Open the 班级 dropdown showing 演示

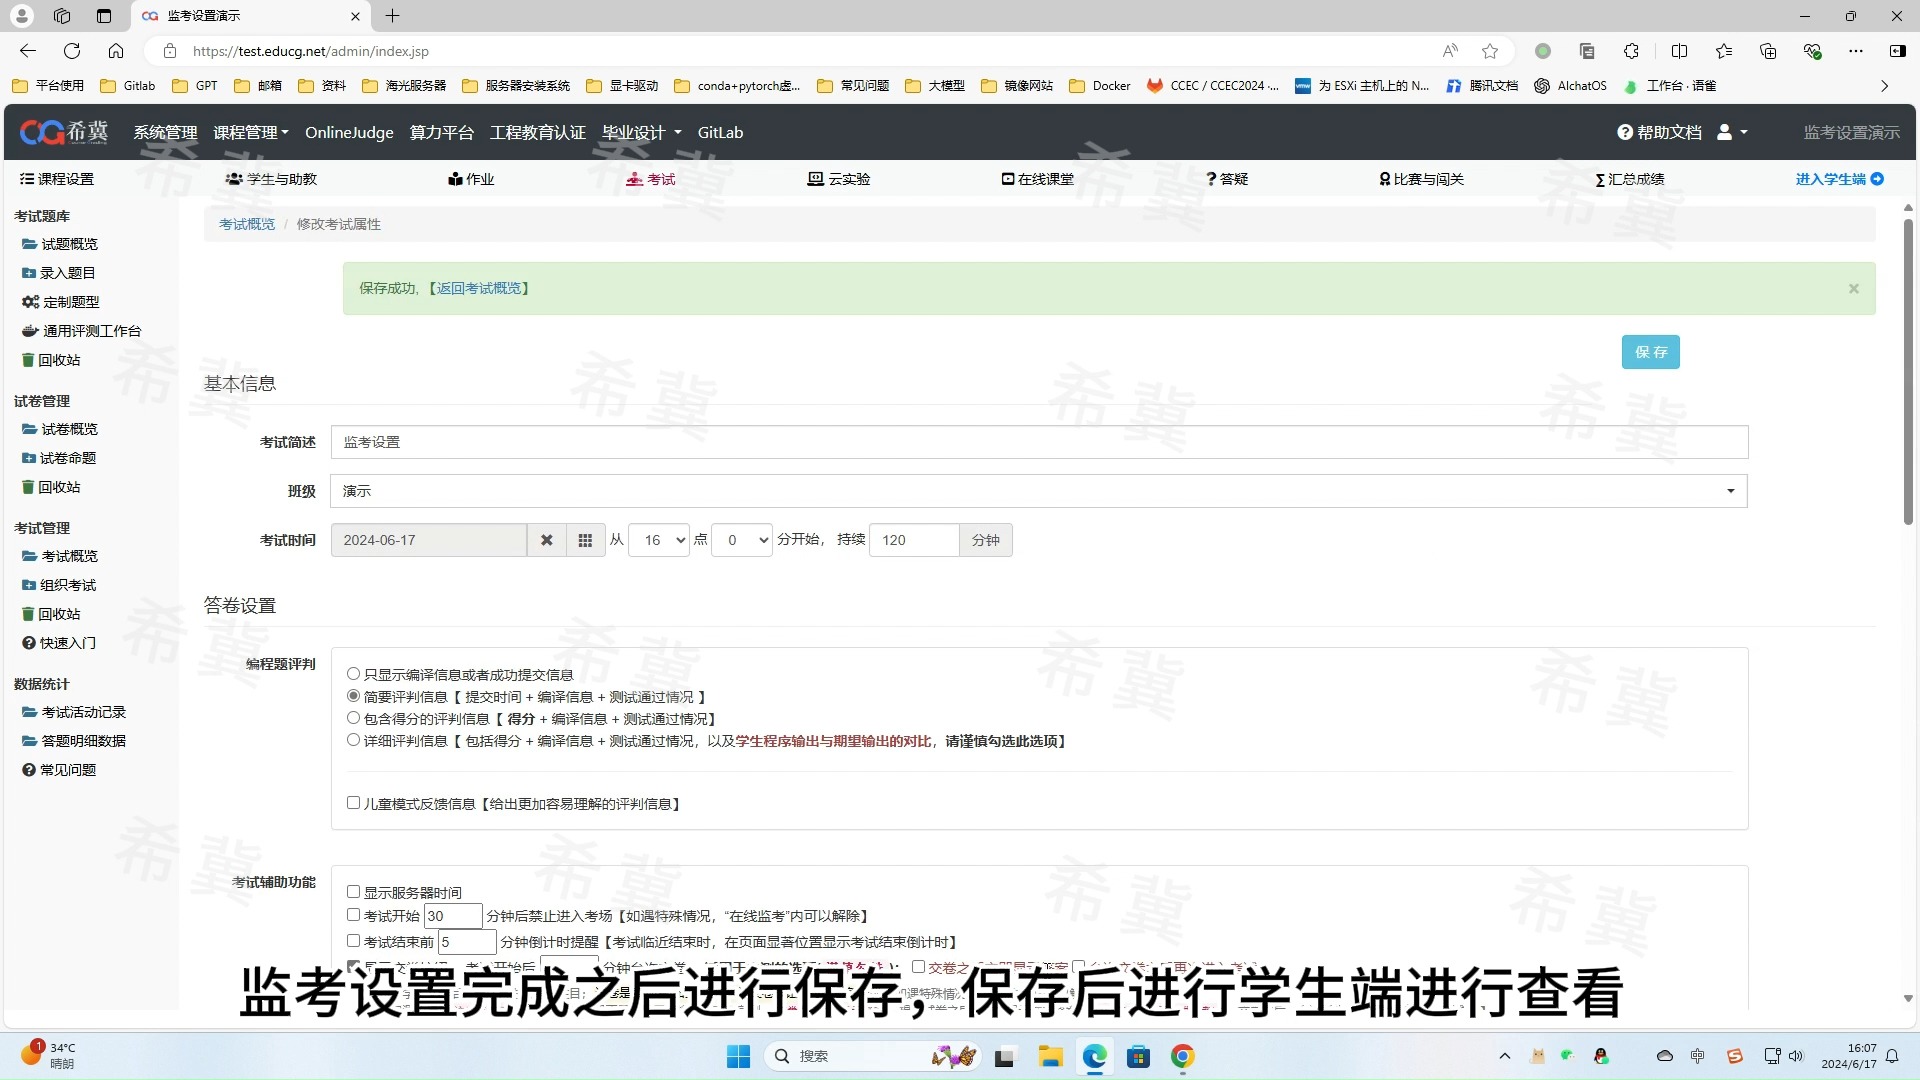click(x=1039, y=491)
